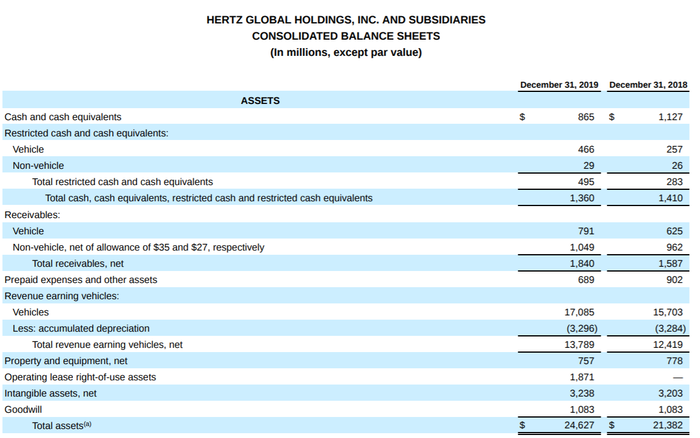Select the 24,627 total assets value
Image resolution: width=700 pixels, height=438 pixels.
579,426
